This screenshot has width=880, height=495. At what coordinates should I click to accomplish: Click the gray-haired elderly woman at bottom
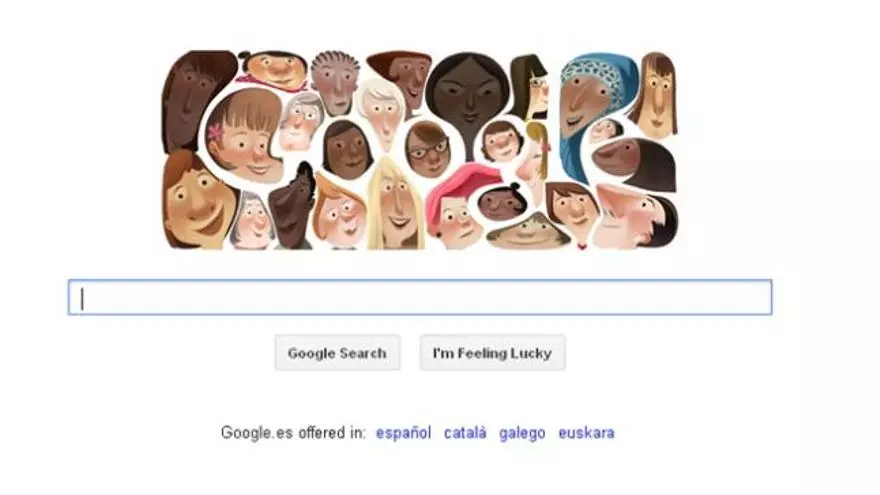click(253, 221)
